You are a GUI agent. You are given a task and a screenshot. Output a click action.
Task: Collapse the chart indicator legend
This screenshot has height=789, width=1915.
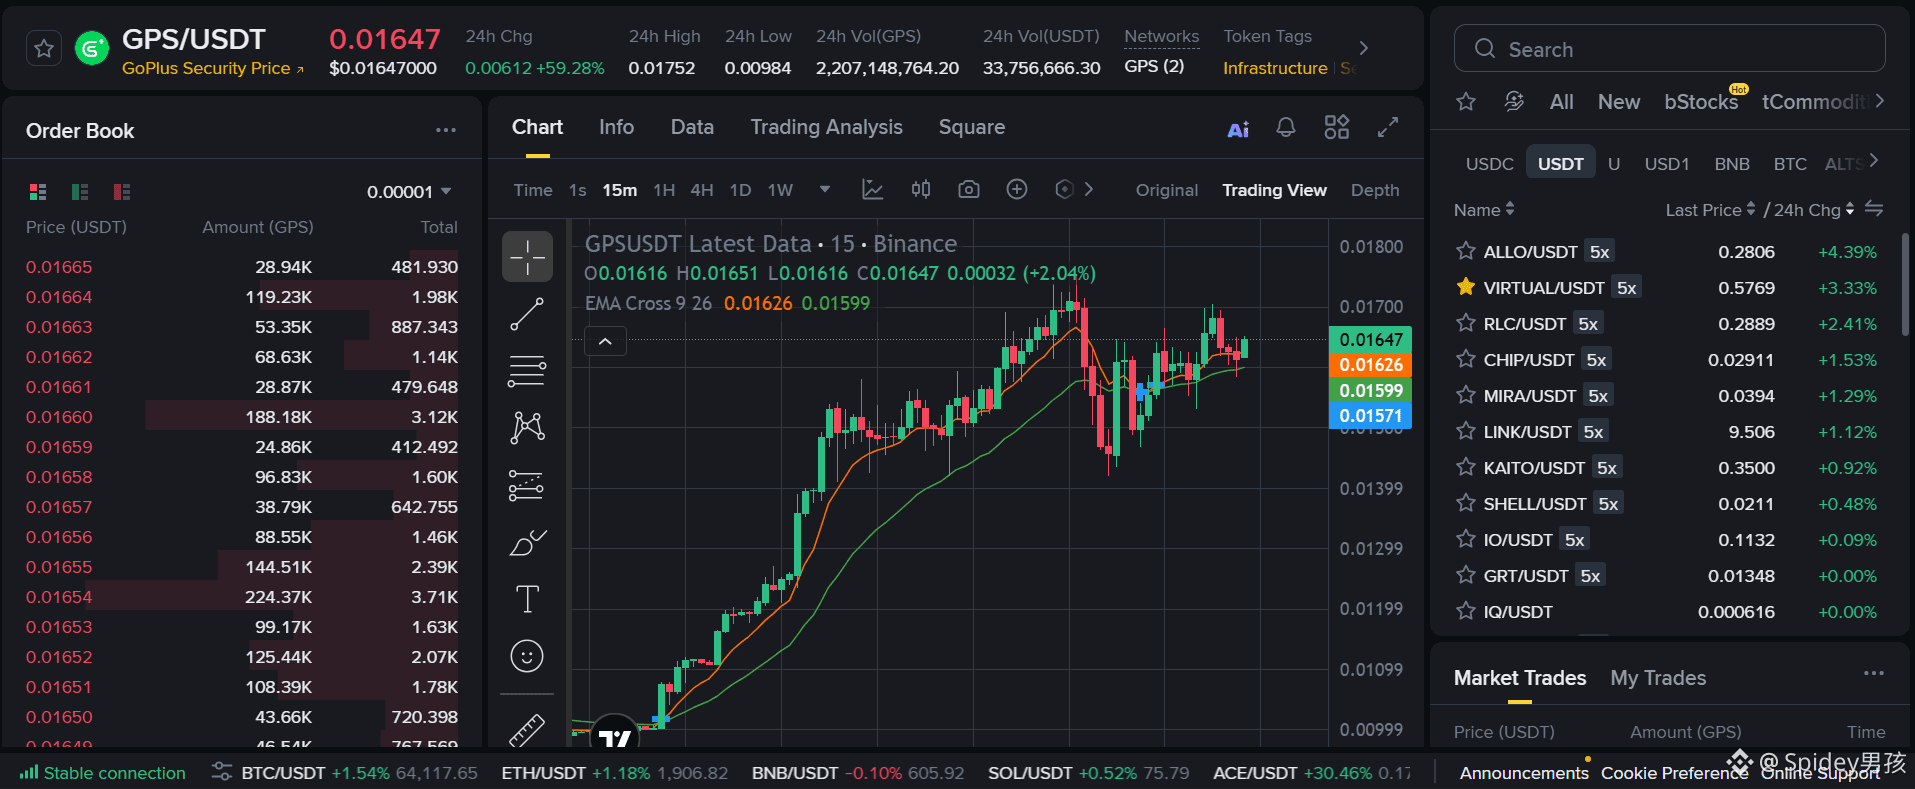click(605, 341)
